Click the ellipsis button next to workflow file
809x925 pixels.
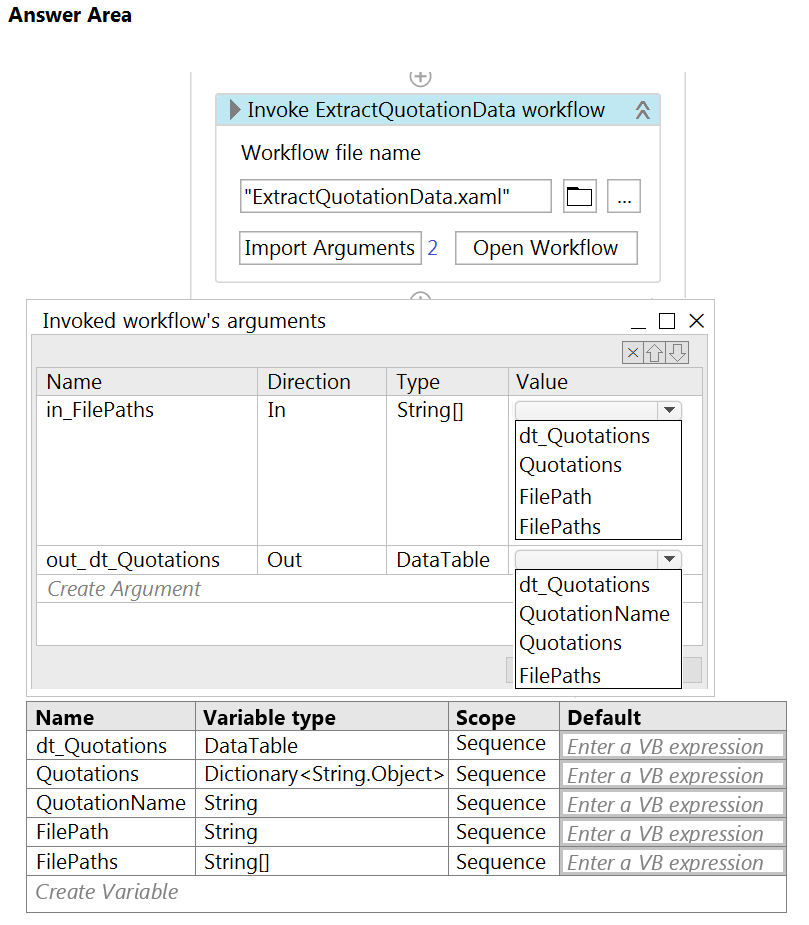pyautogui.click(x=624, y=197)
